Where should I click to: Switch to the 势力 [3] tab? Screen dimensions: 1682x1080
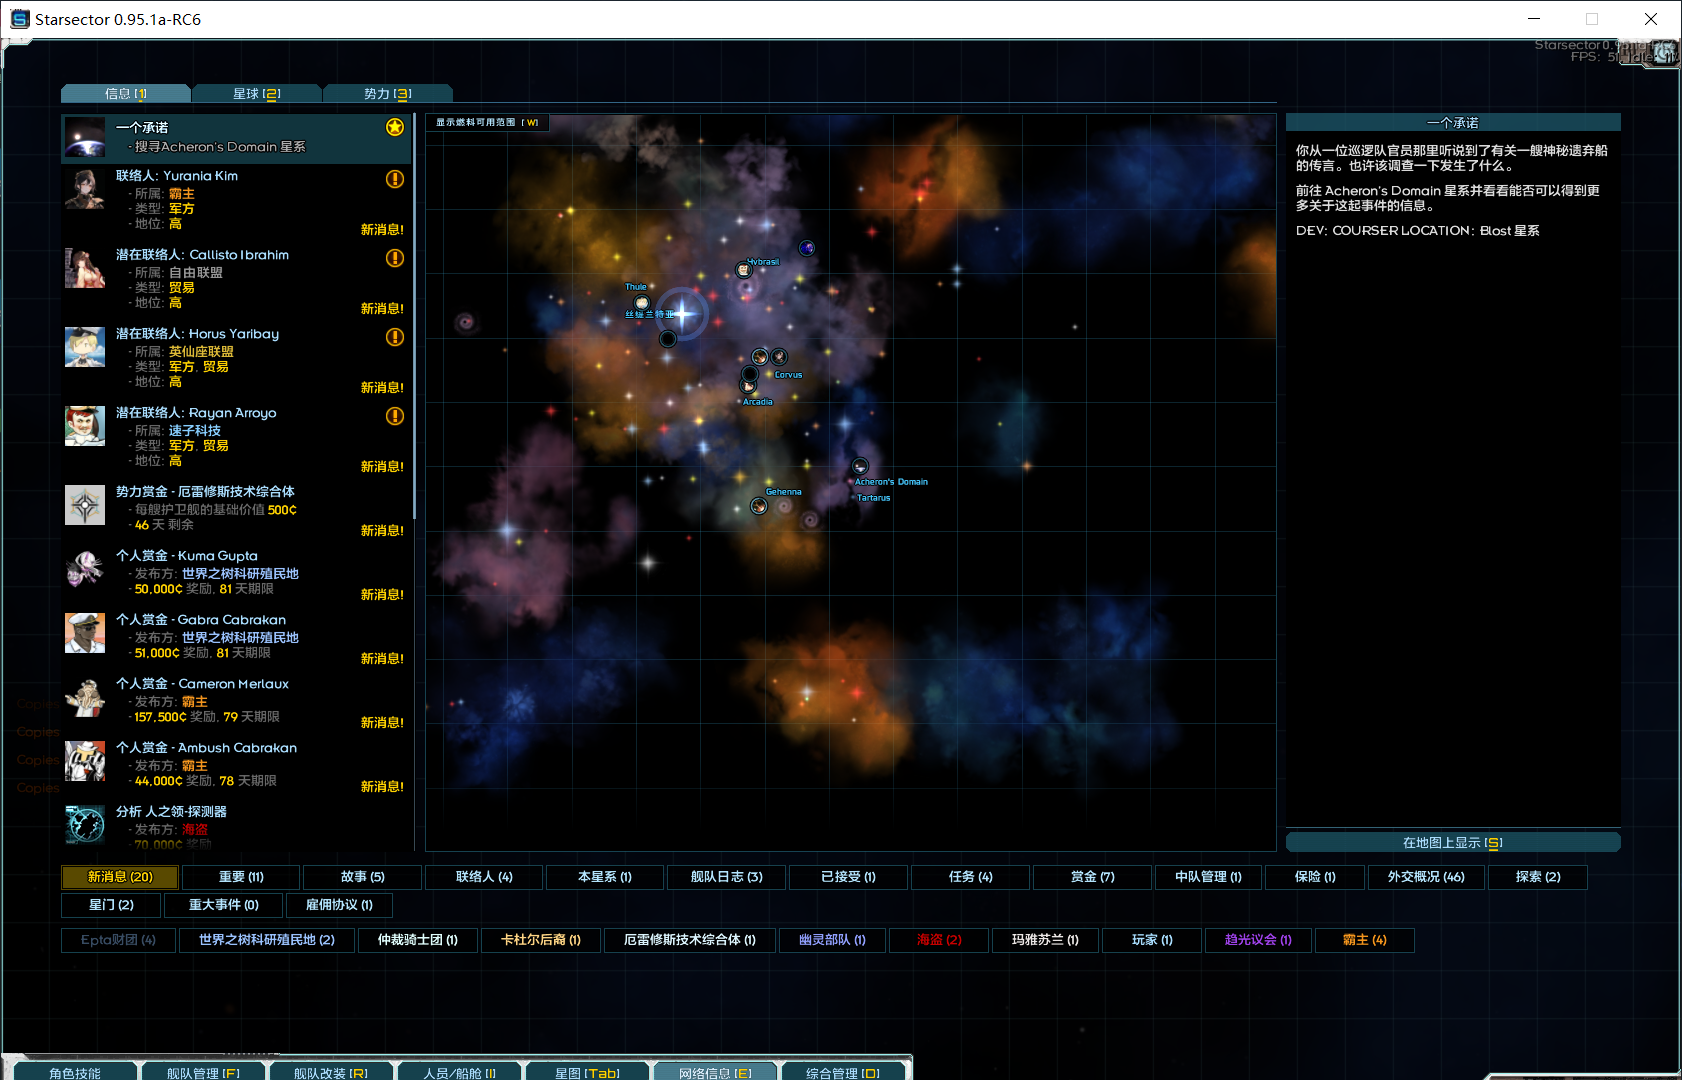[387, 94]
